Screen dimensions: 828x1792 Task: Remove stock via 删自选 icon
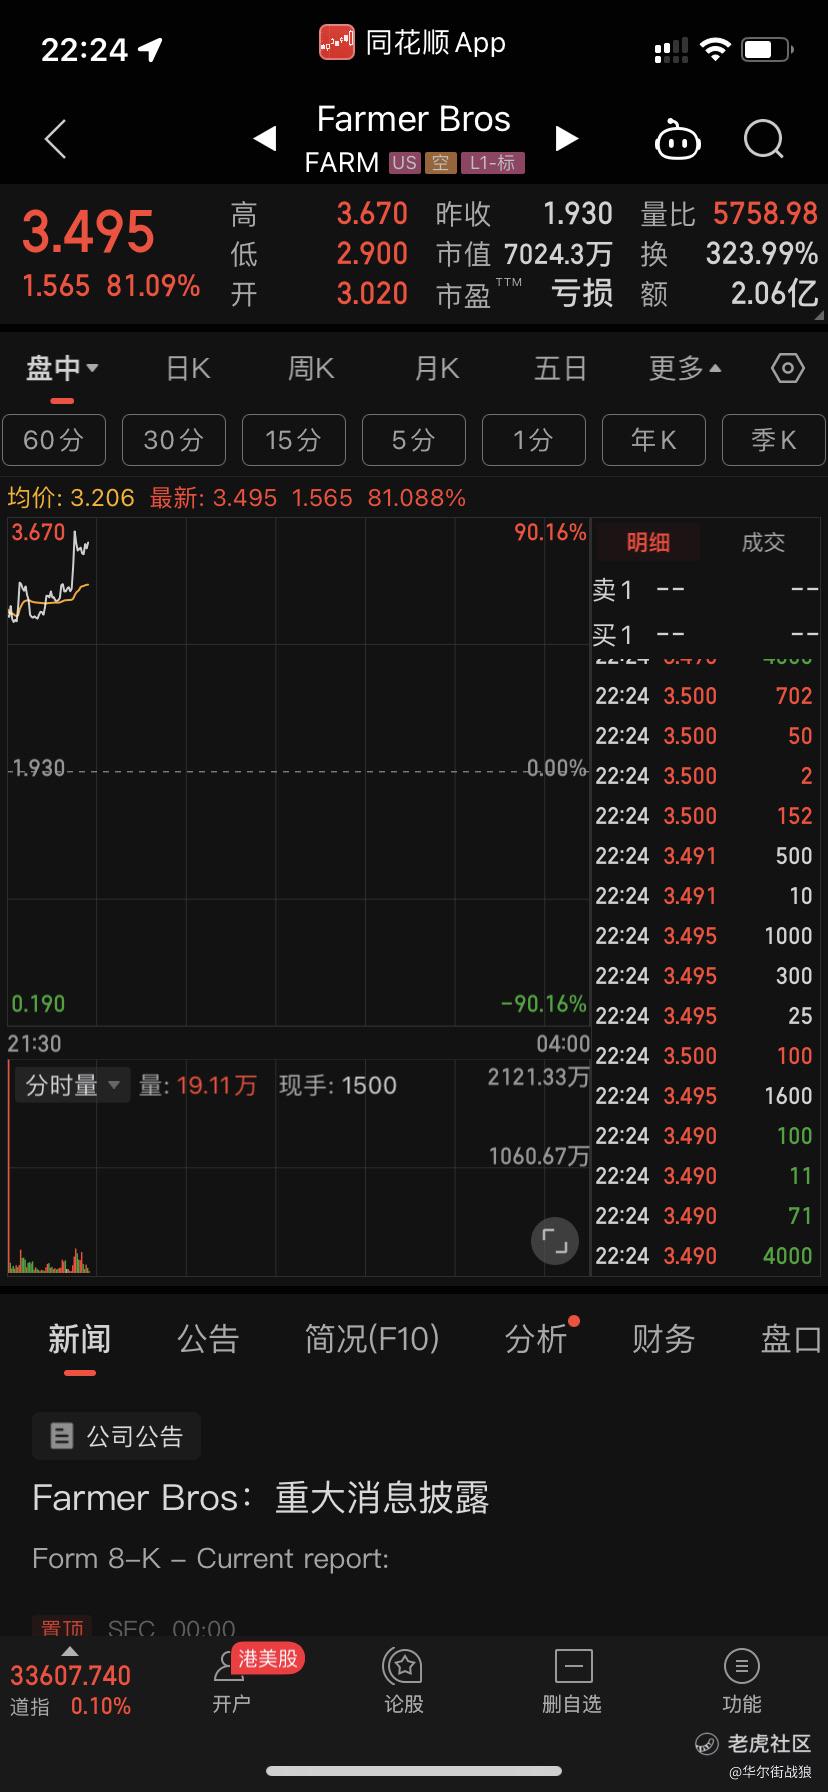coord(573,1681)
